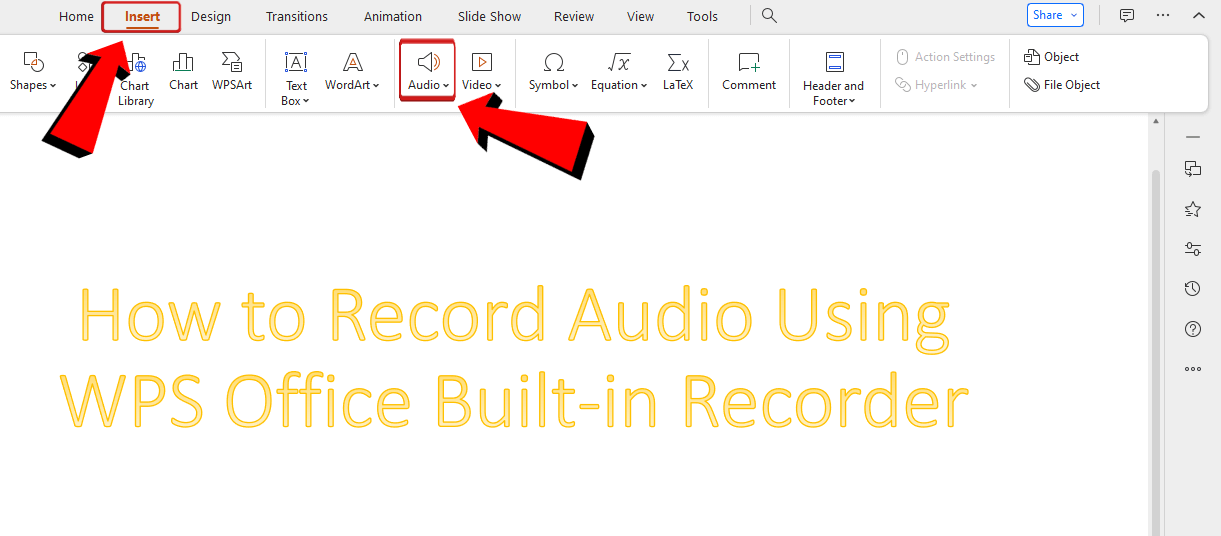Insert an Object from the ribbon
Viewport: 1221px width, 536px height.
click(x=1052, y=57)
